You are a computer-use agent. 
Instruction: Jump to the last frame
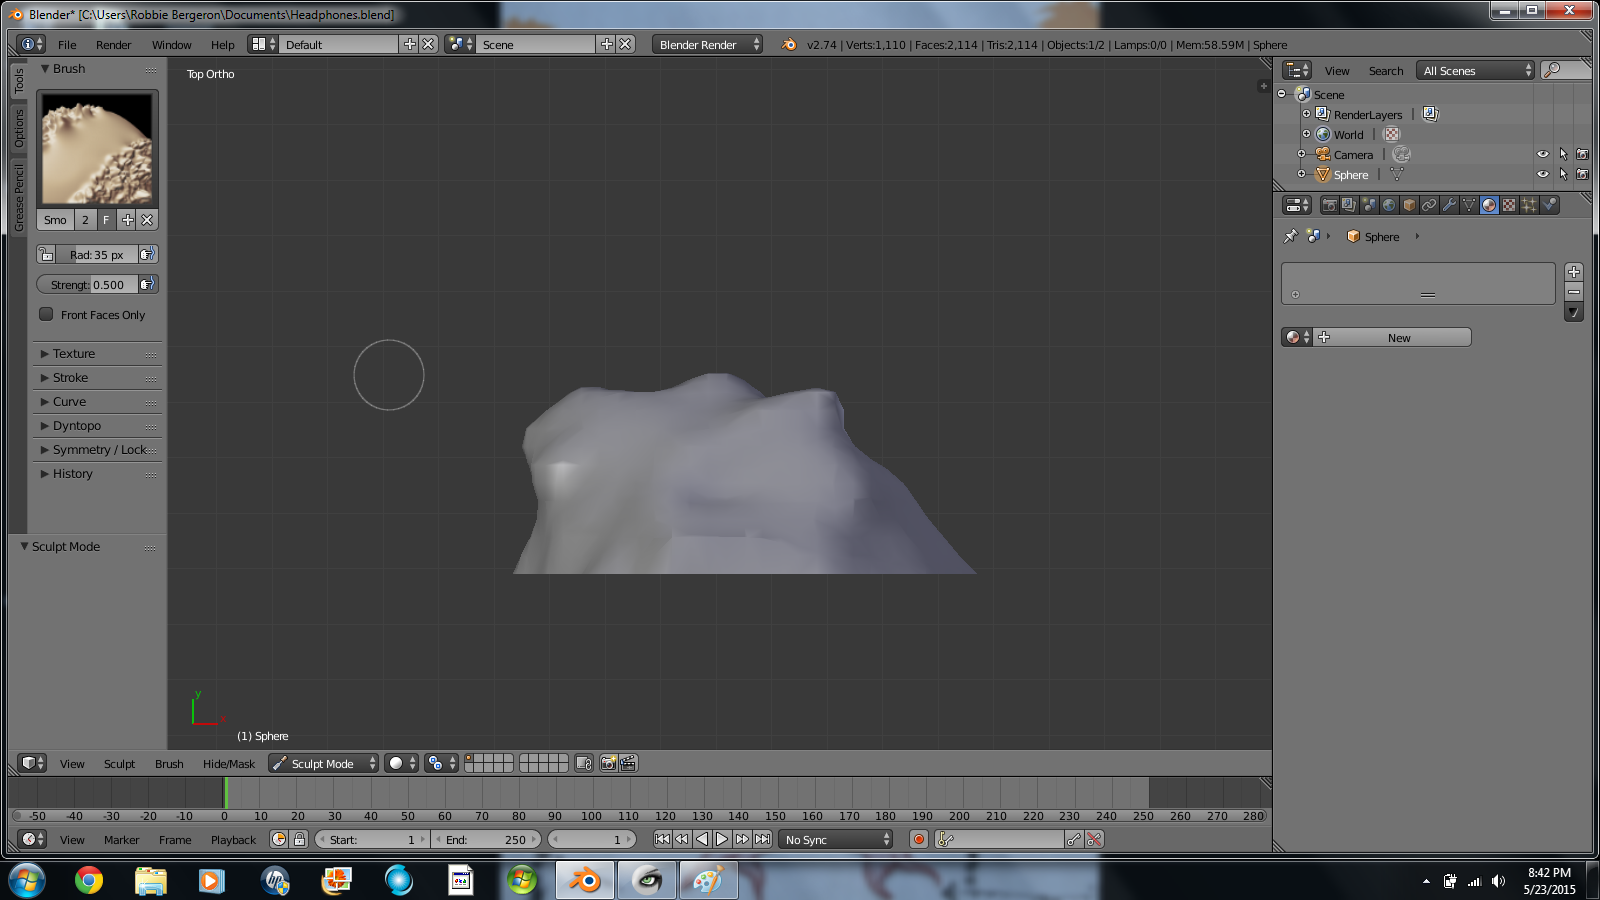pyautogui.click(x=763, y=840)
